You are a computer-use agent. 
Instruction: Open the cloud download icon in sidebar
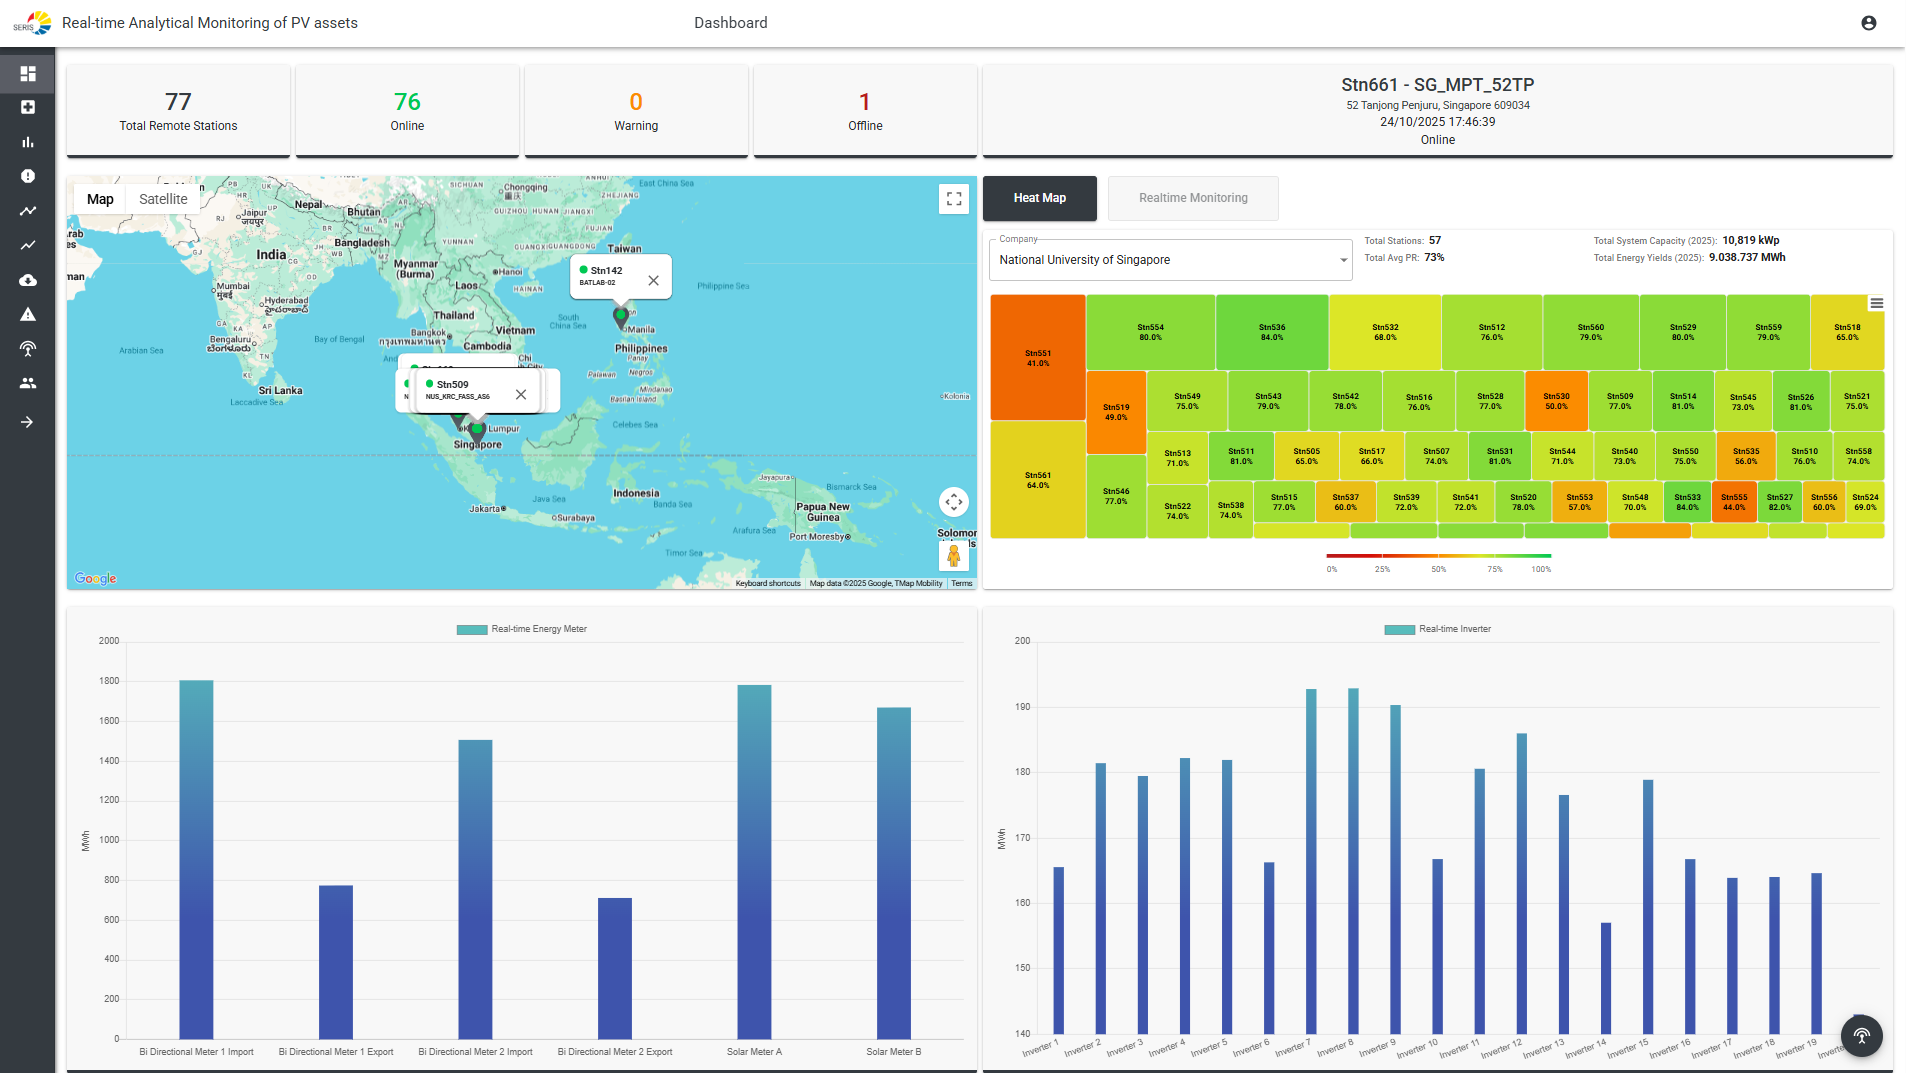(x=28, y=280)
